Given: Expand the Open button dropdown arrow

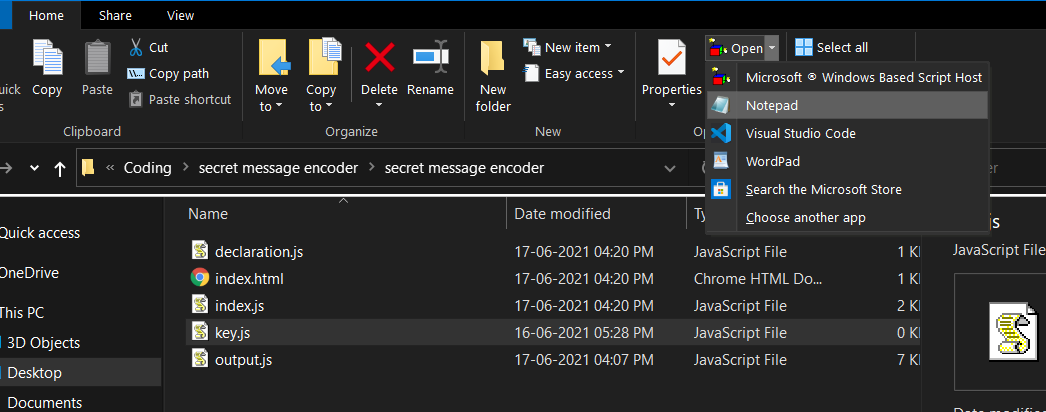Looking at the screenshot, I should [771, 48].
